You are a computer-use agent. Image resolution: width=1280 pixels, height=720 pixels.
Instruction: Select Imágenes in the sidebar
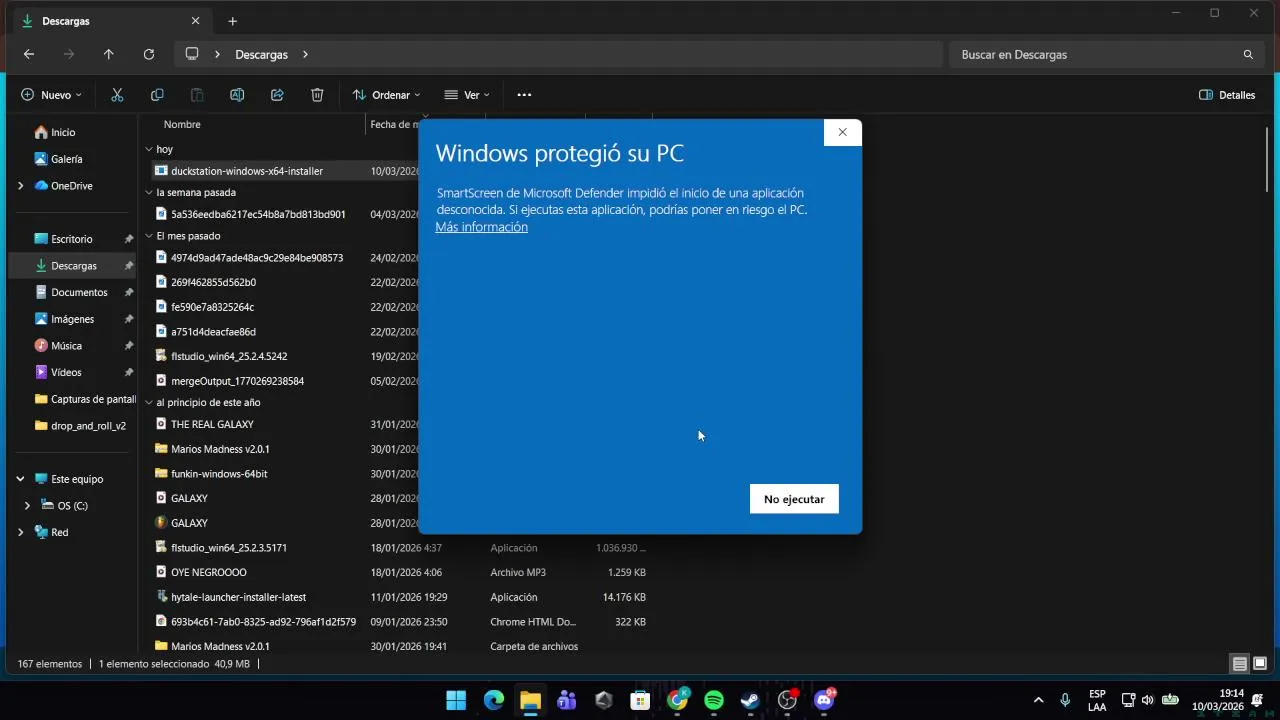tap(72, 319)
